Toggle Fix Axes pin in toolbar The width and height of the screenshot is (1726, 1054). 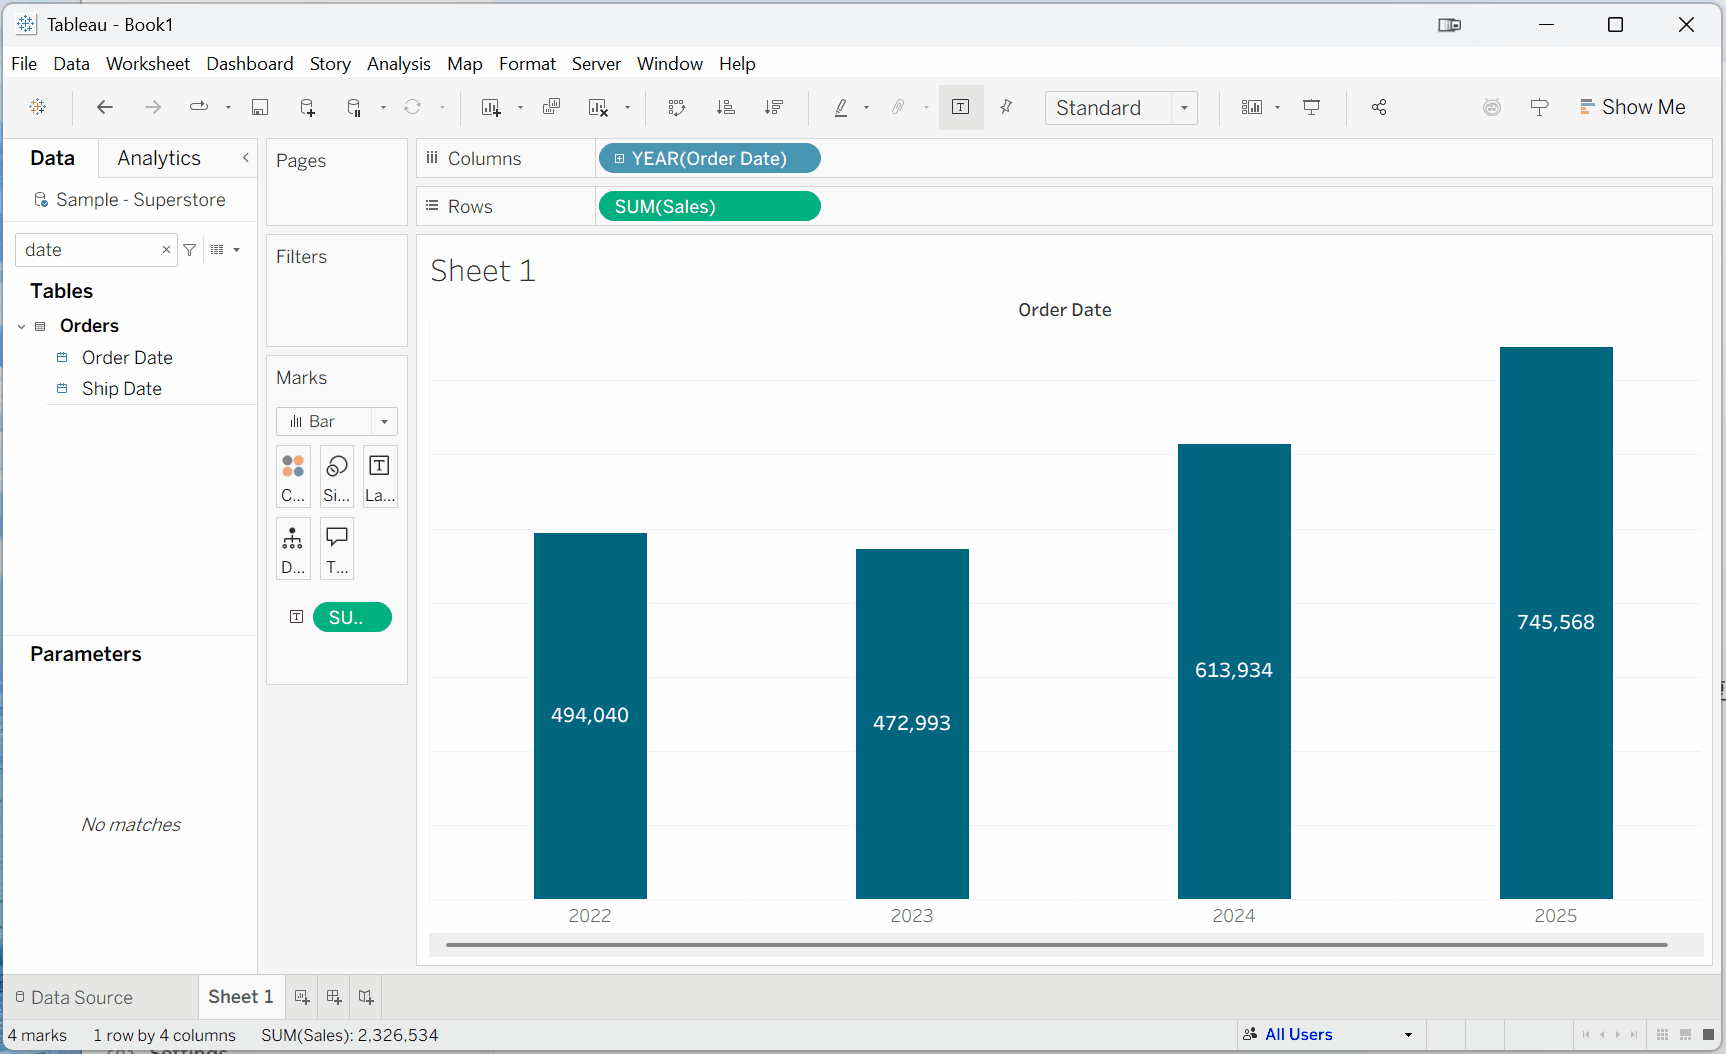click(1007, 107)
